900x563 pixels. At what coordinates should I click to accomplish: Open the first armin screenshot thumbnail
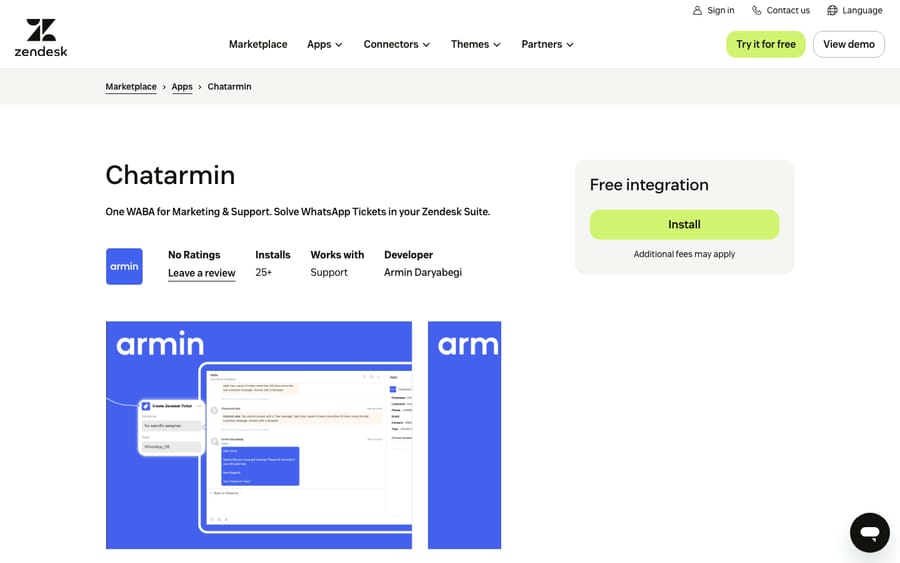click(259, 435)
